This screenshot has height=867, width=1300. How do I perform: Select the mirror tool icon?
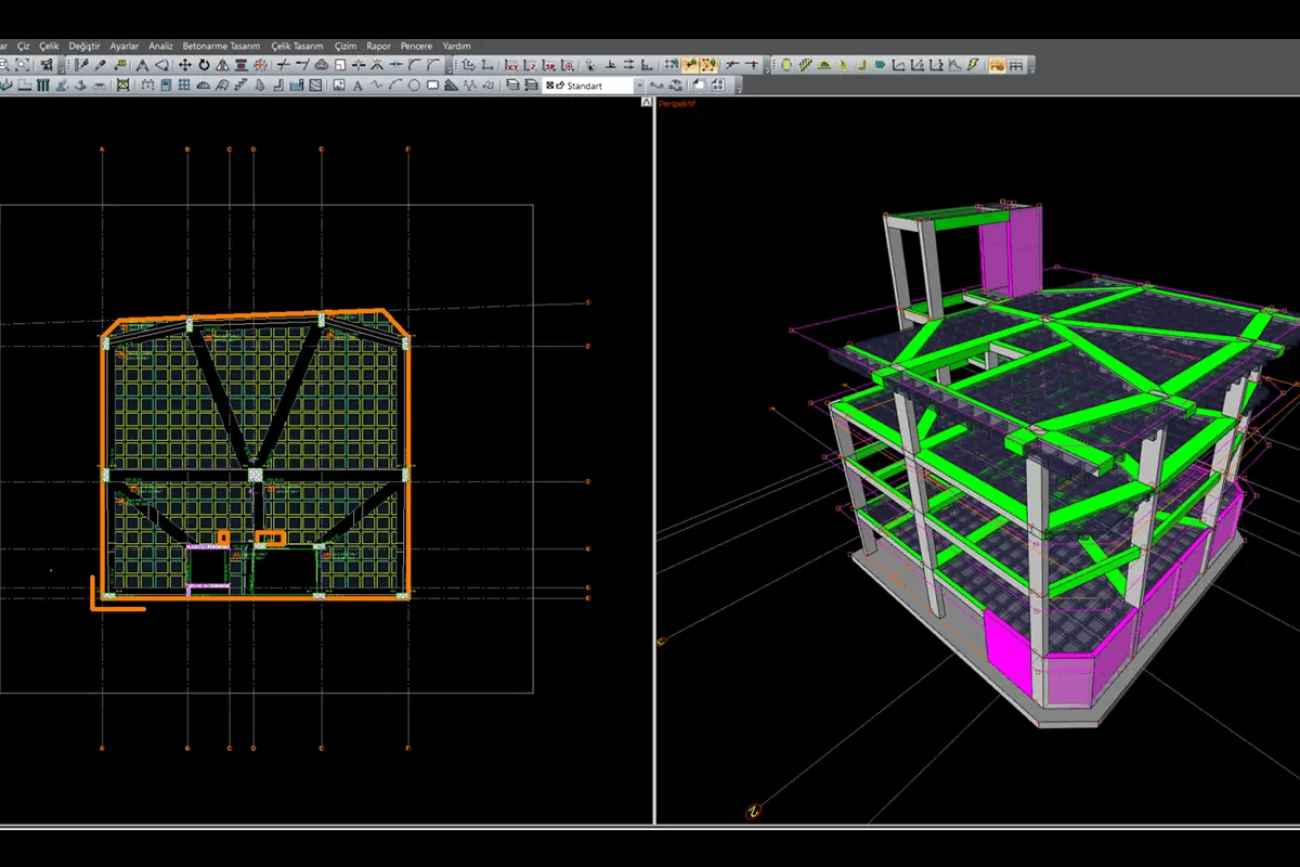(x=222, y=65)
